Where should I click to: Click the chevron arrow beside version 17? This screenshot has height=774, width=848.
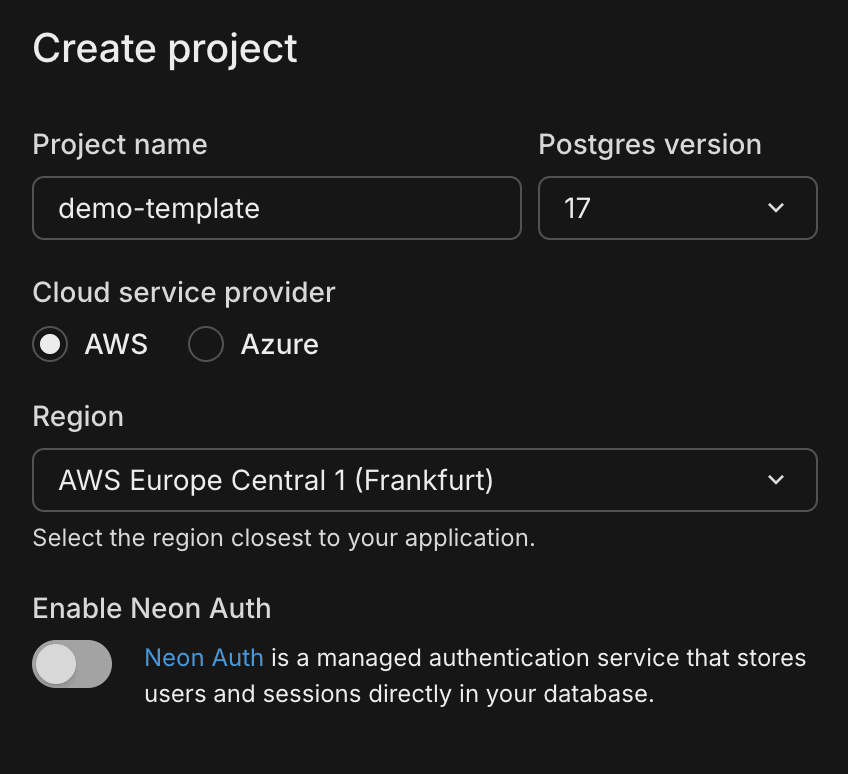[776, 208]
